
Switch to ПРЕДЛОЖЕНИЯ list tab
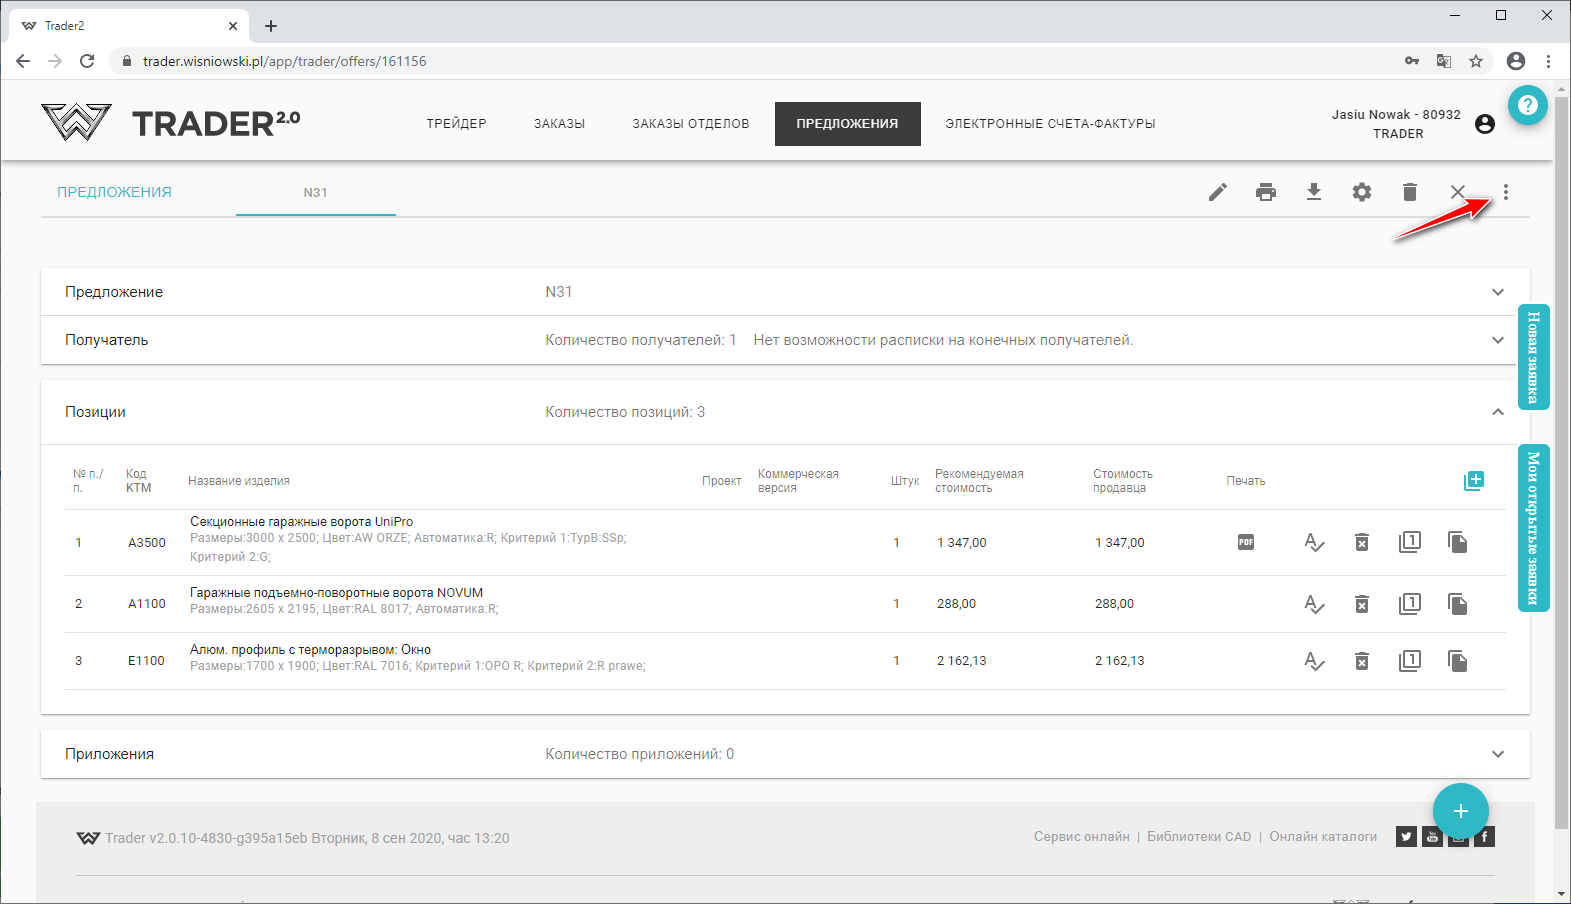point(114,192)
